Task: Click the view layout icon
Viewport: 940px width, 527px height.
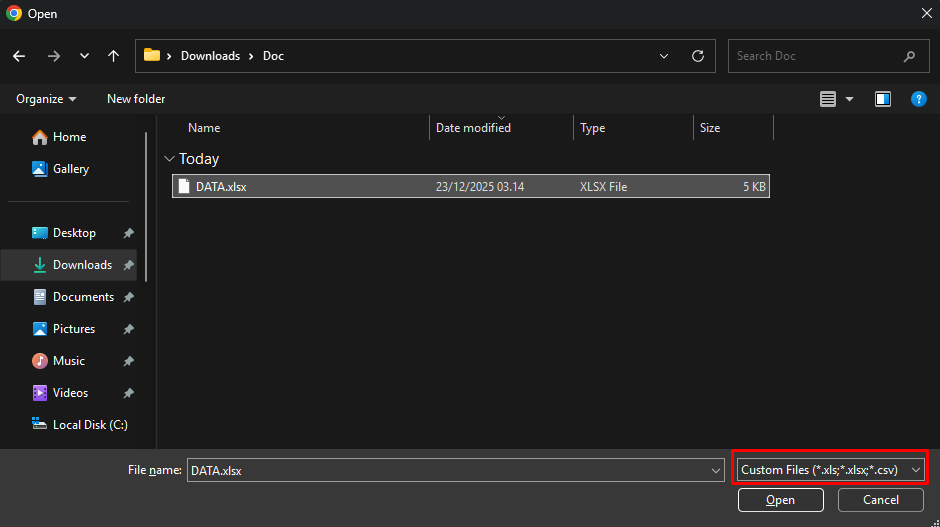Action: (x=828, y=99)
